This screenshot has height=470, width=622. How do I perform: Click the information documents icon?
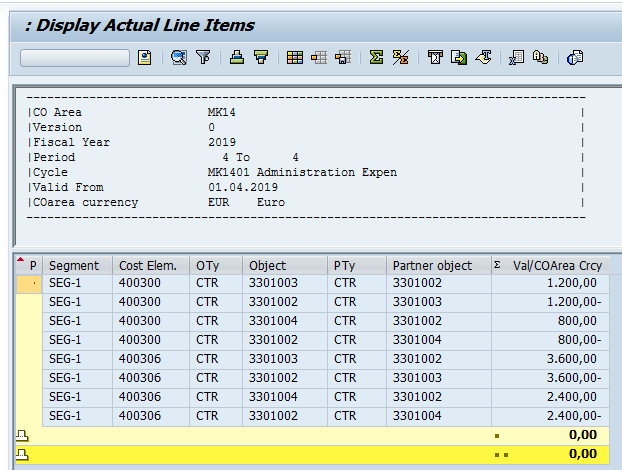click(x=574, y=58)
